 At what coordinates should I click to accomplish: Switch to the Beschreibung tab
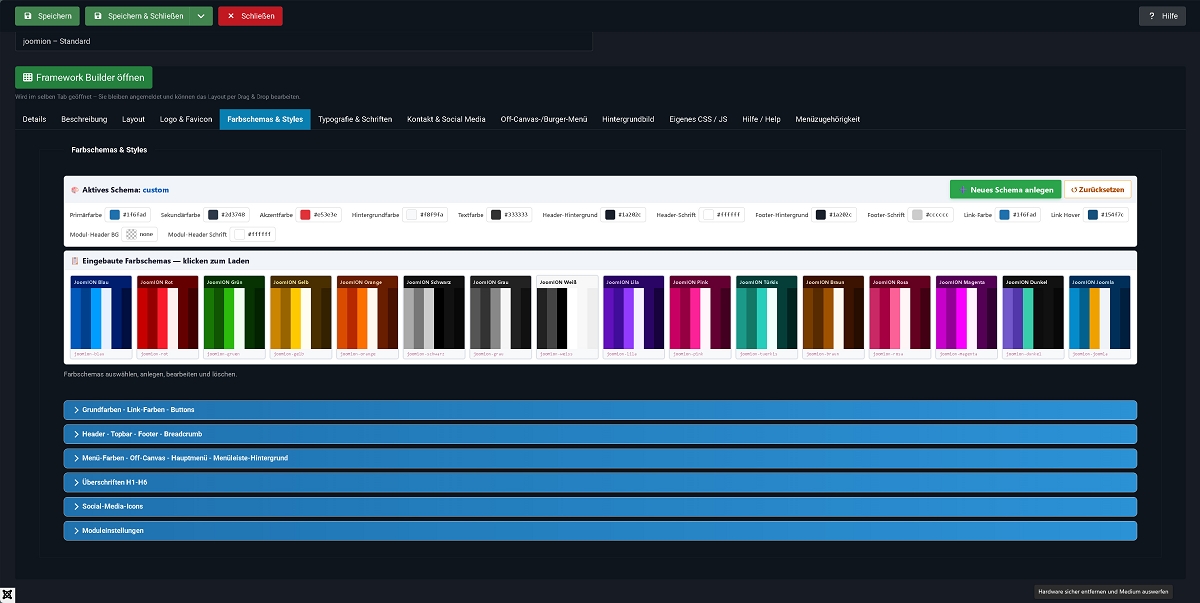84,119
